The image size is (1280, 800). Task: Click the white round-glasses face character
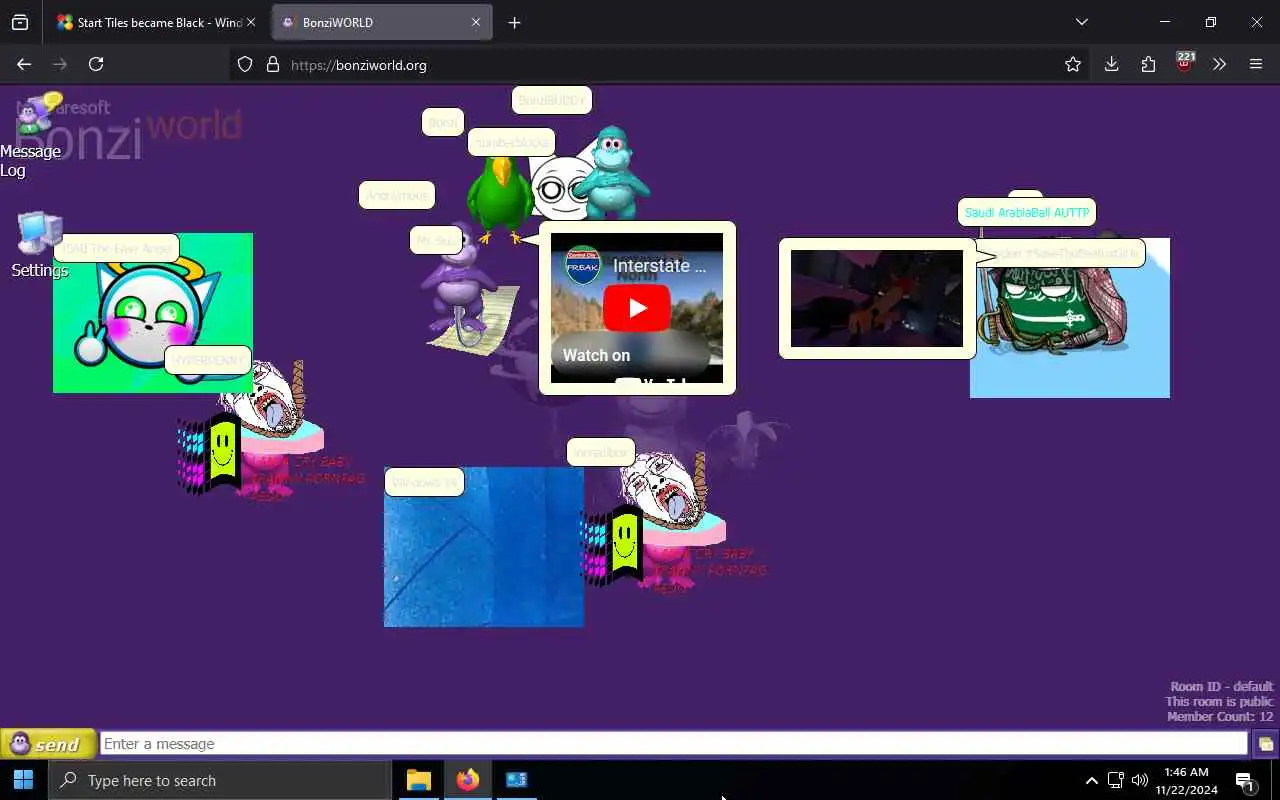click(x=560, y=188)
